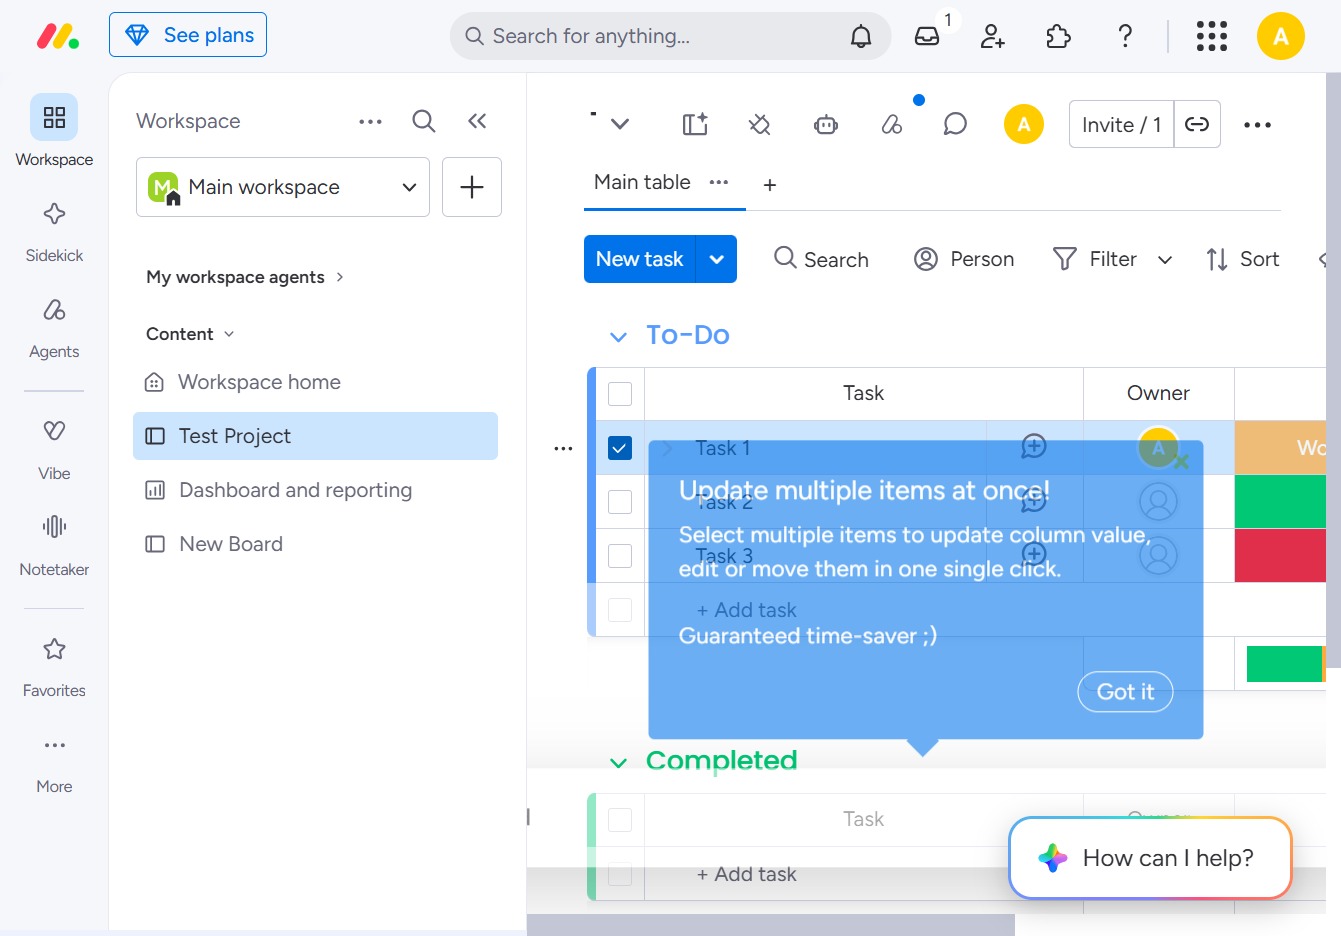This screenshot has width=1341, height=936.
Task: Click the Invite / 1 button
Action: pos(1121,124)
